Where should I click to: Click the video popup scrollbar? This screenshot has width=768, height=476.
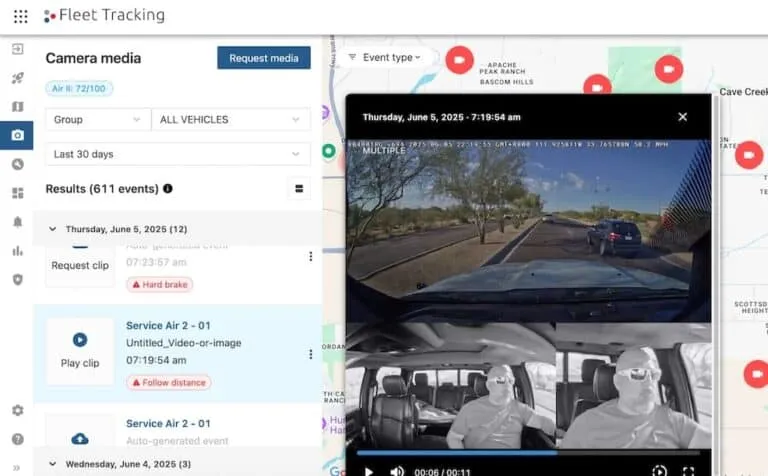716,284
